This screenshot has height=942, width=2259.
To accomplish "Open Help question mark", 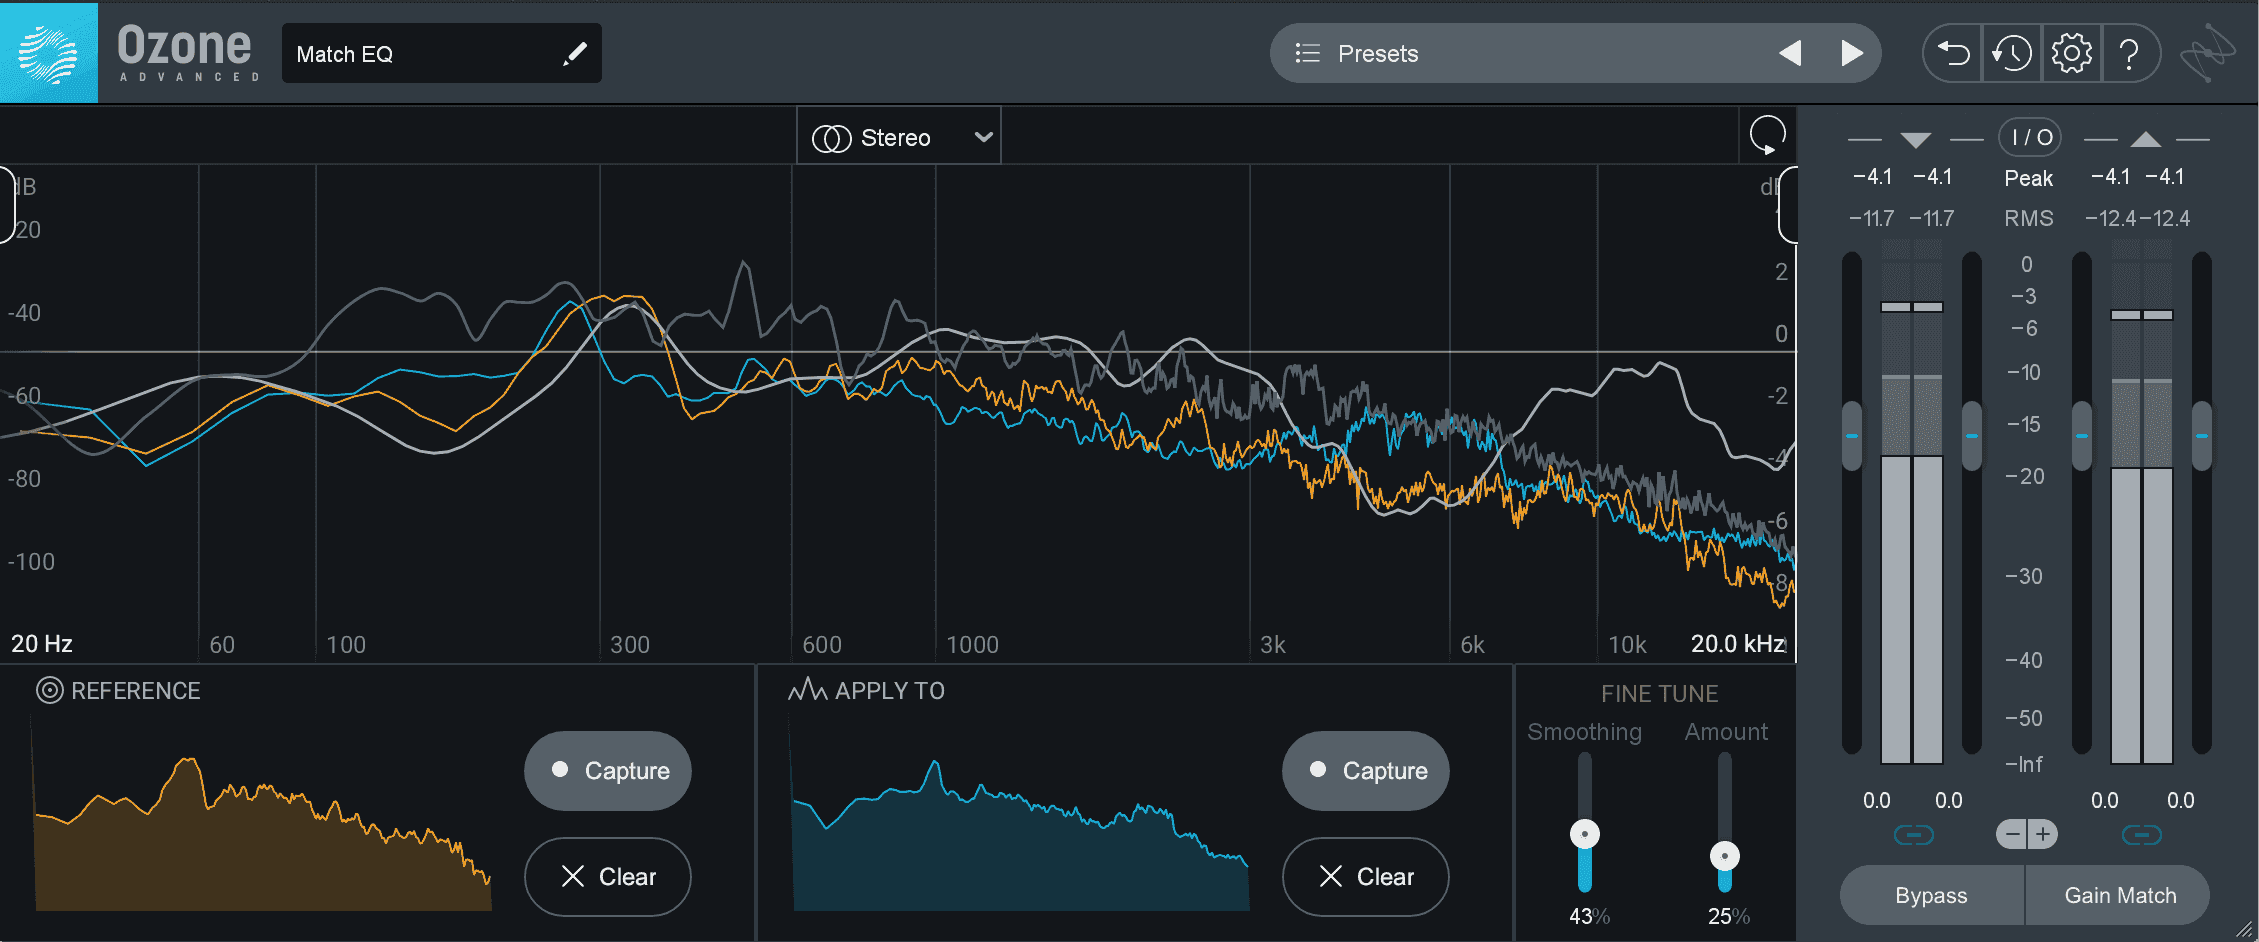I will tap(2130, 54).
